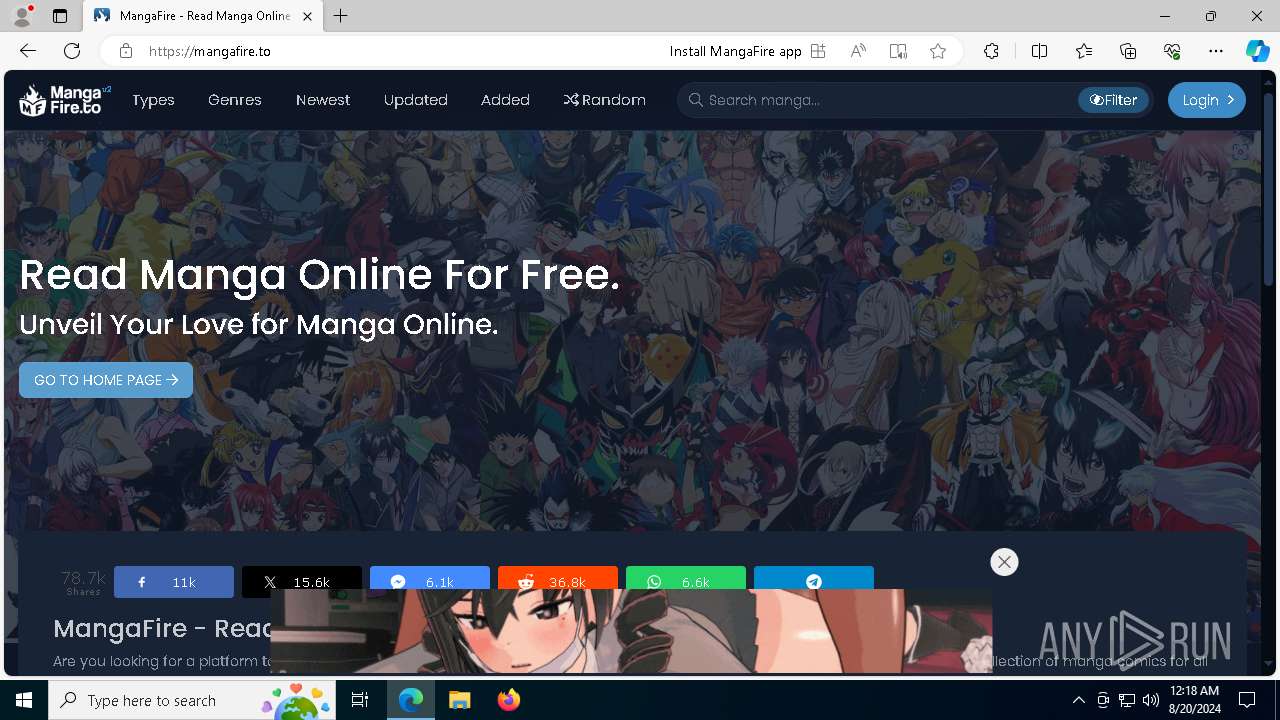
Task: Open the Favorites list icon
Action: [x=1084, y=51]
